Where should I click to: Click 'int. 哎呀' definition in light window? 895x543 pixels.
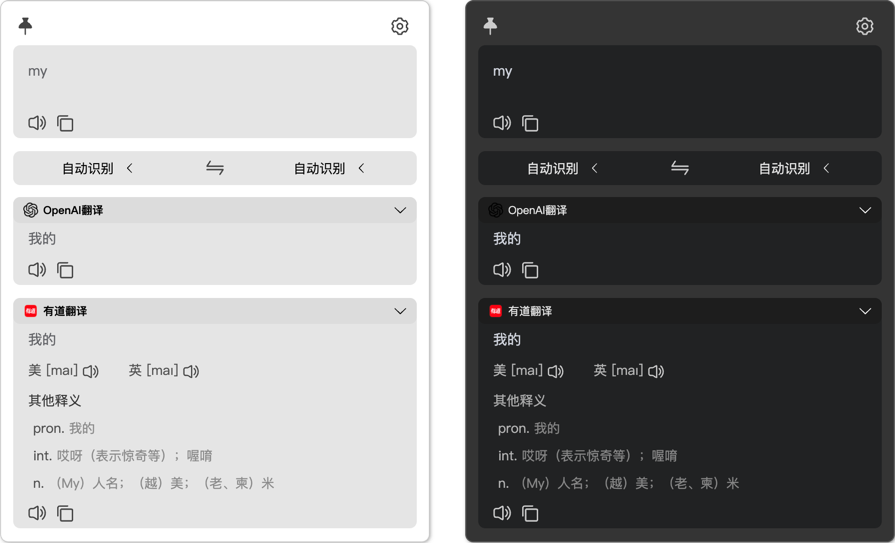pyautogui.click(x=123, y=456)
